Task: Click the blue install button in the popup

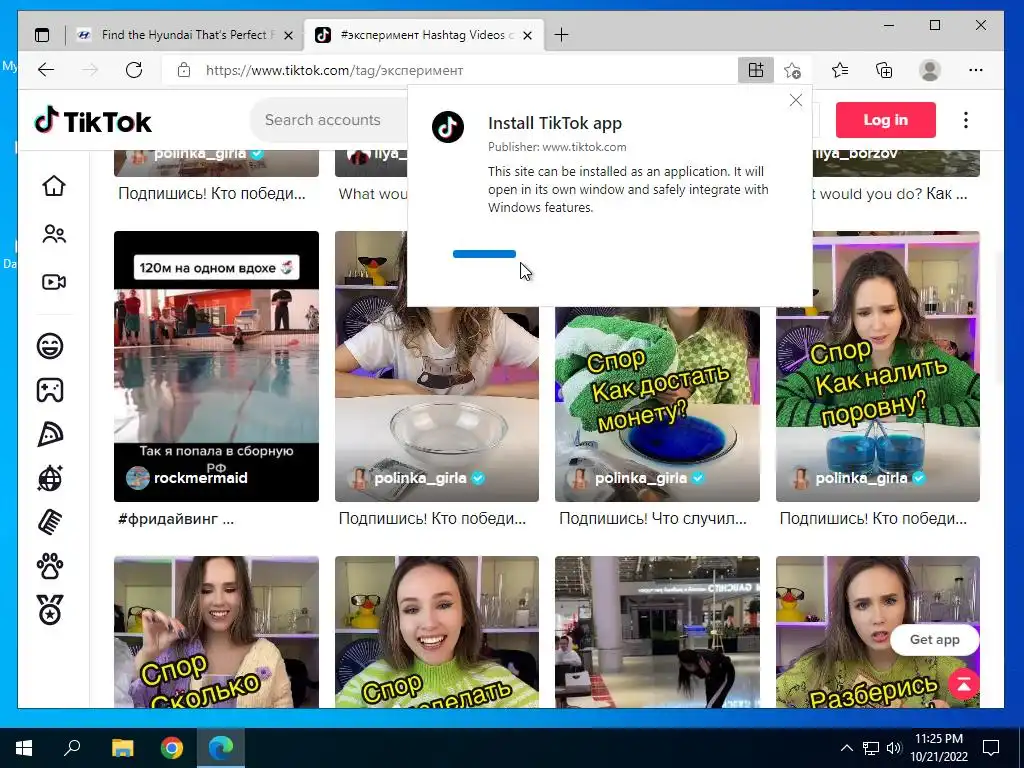Action: coord(484,254)
